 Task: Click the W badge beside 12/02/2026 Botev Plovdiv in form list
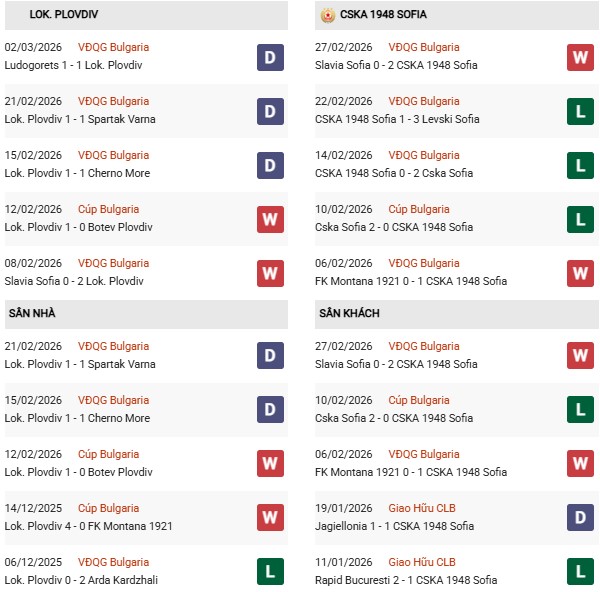click(x=270, y=219)
